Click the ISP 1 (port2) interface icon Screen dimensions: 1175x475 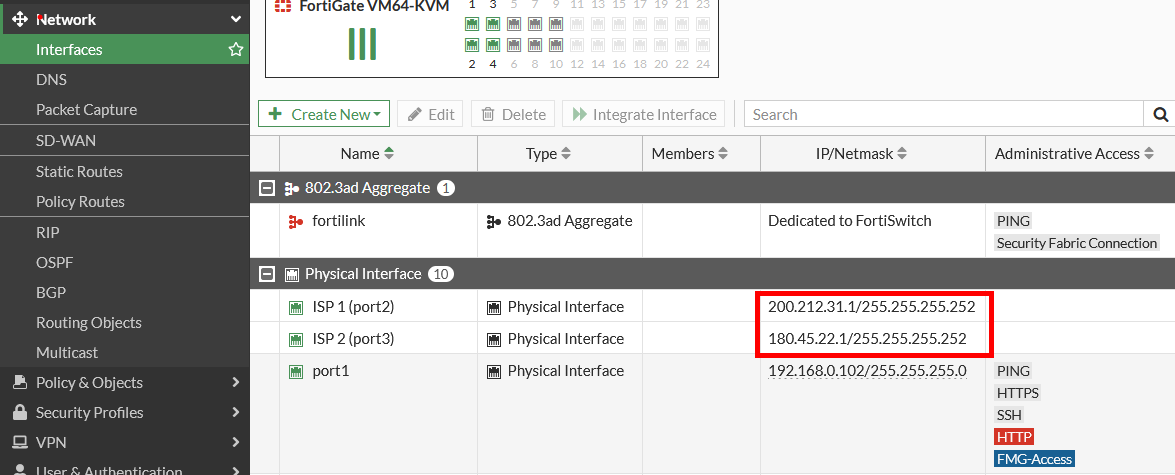pyautogui.click(x=295, y=307)
